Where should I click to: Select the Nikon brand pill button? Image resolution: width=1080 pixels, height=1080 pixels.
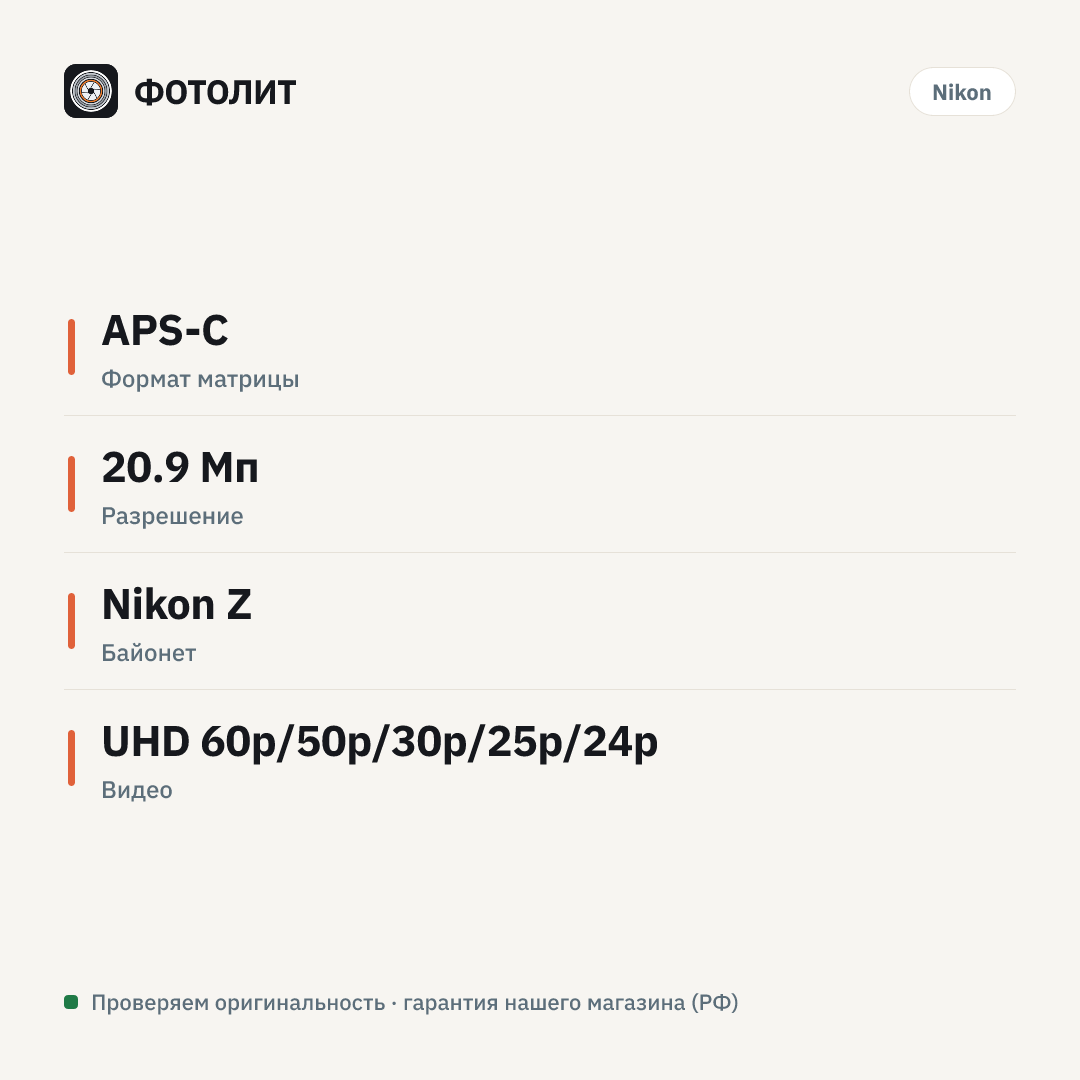[x=962, y=92]
